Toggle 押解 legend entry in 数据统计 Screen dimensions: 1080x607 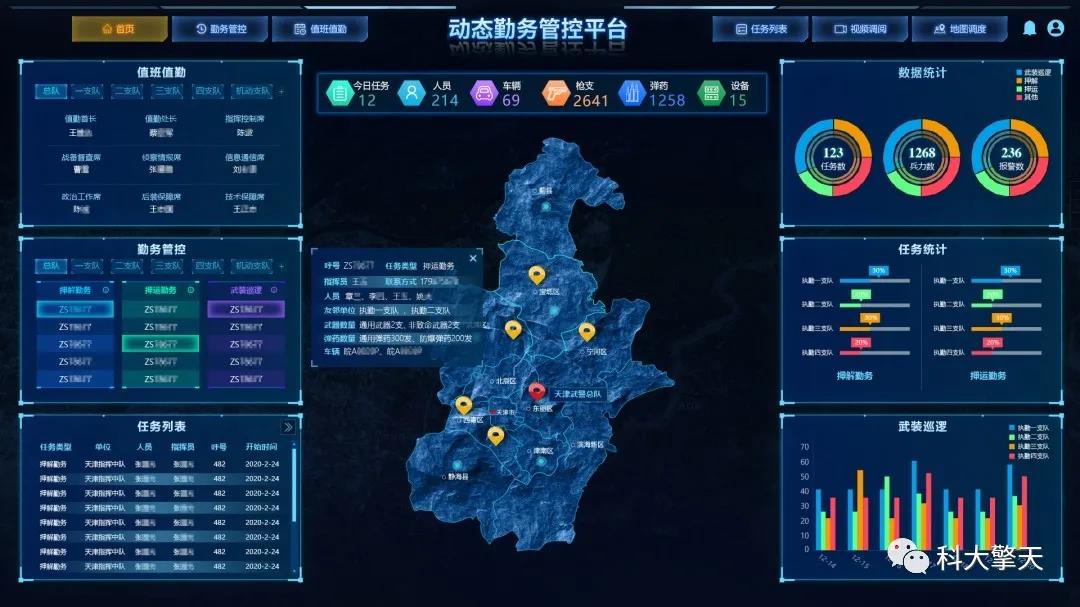click(x=1027, y=81)
